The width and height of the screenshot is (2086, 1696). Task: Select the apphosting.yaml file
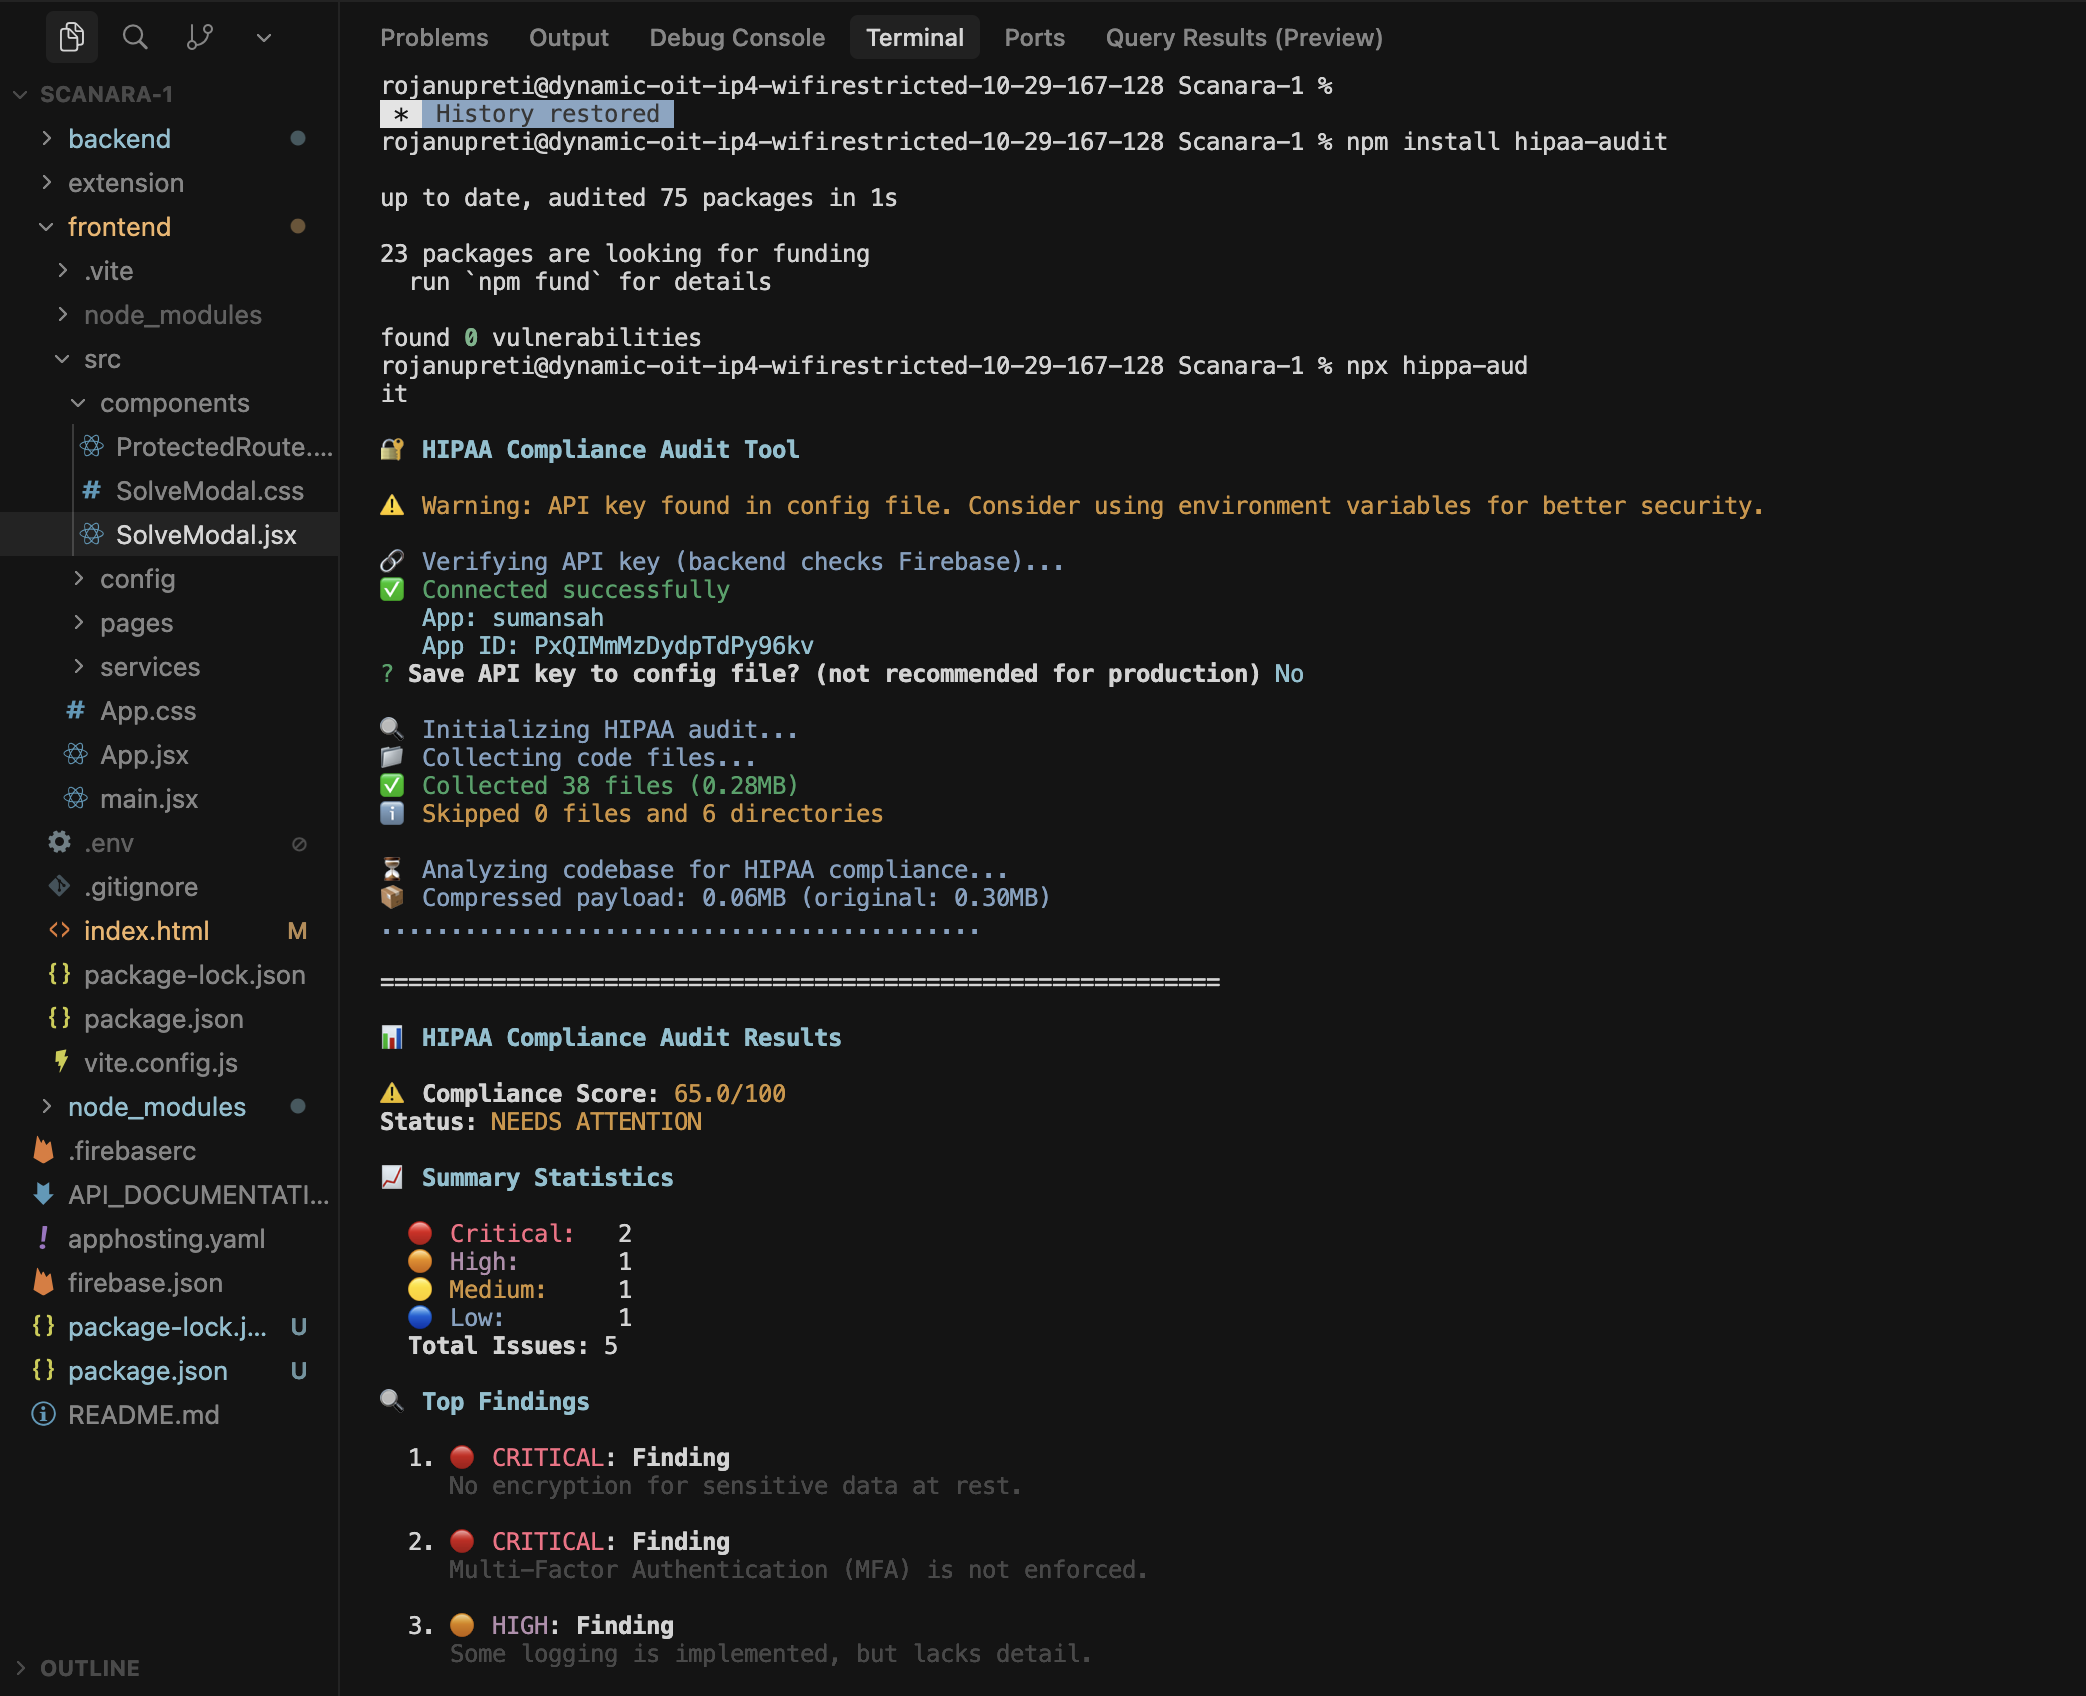pyautogui.click(x=166, y=1238)
